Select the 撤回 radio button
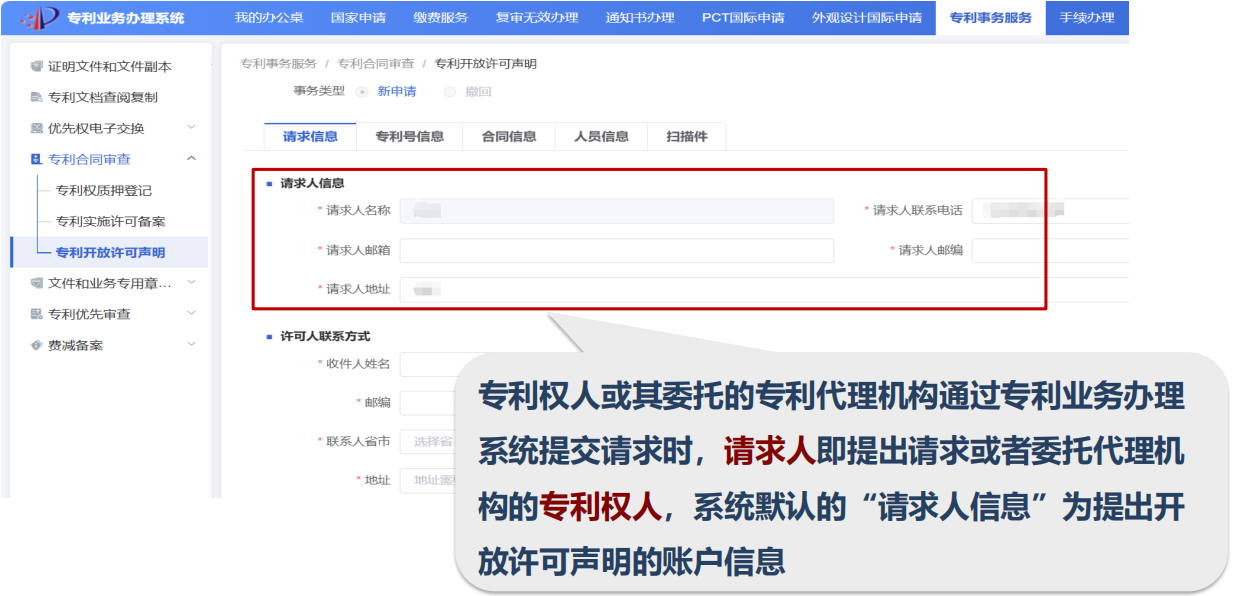Image resolution: width=1234 pixels, height=596 pixels. (x=450, y=92)
